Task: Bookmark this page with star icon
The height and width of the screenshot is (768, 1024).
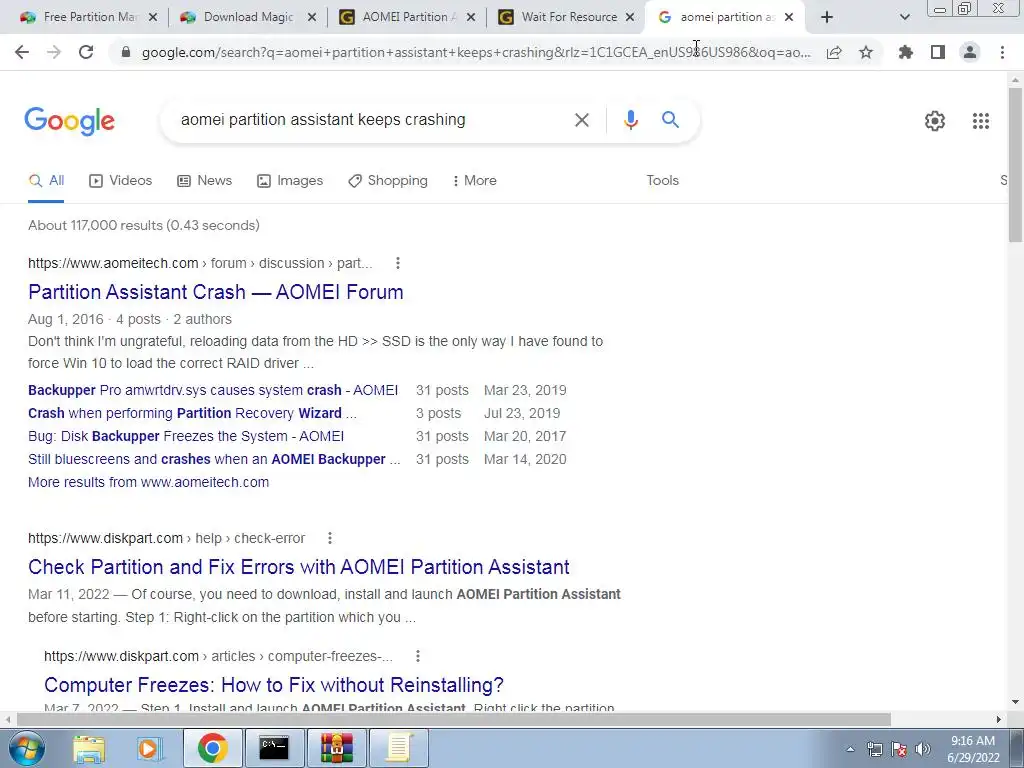Action: pyautogui.click(x=866, y=52)
